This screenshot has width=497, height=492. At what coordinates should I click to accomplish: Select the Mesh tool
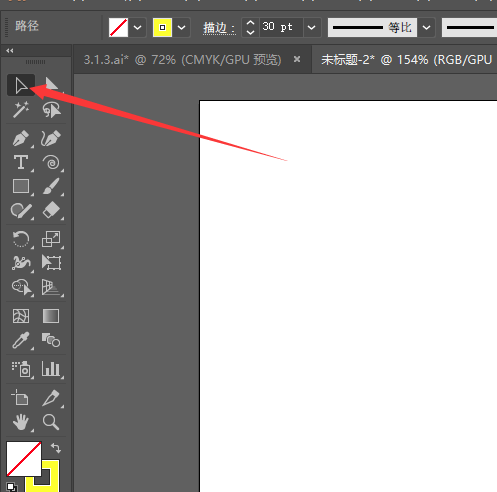pyautogui.click(x=21, y=316)
